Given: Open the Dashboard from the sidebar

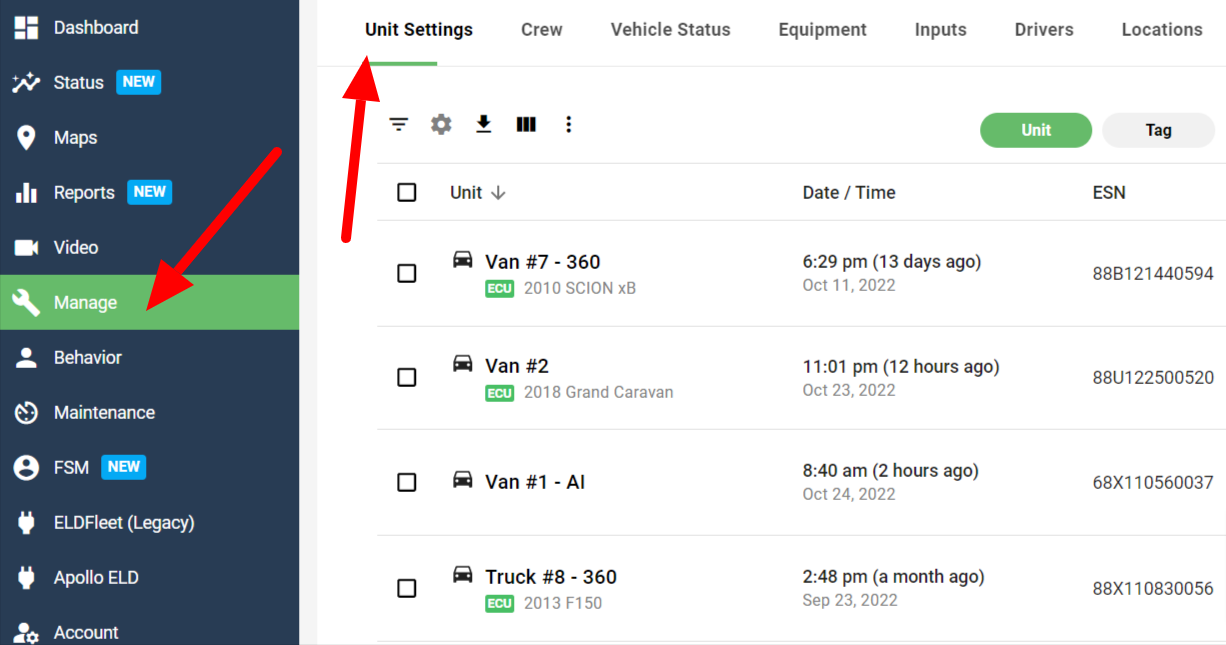Looking at the screenshot, I should click(x=26, y=27).
